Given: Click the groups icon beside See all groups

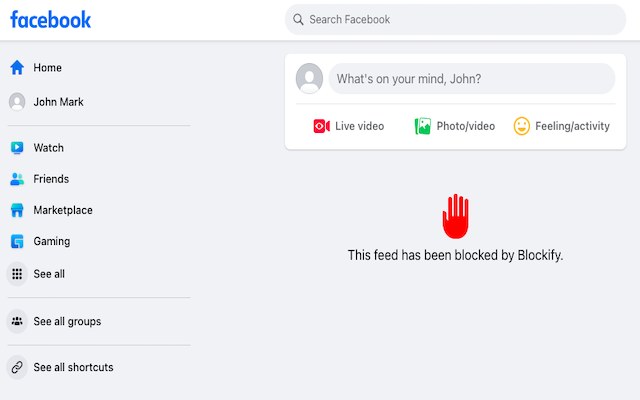Looking at the screenshot, I should click(17, 321).
